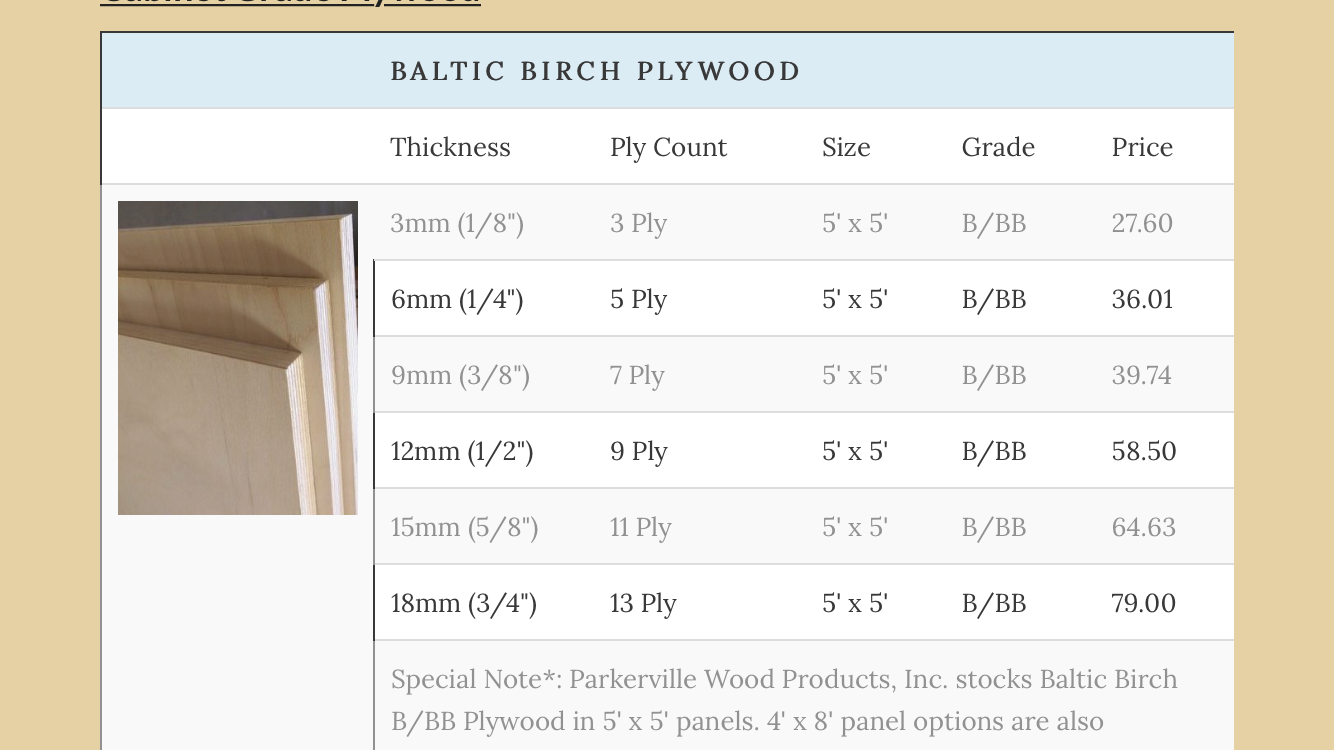Screen dimensions: 1334x750
Task: Select the Ply Count column header
Action: [668, 147]
